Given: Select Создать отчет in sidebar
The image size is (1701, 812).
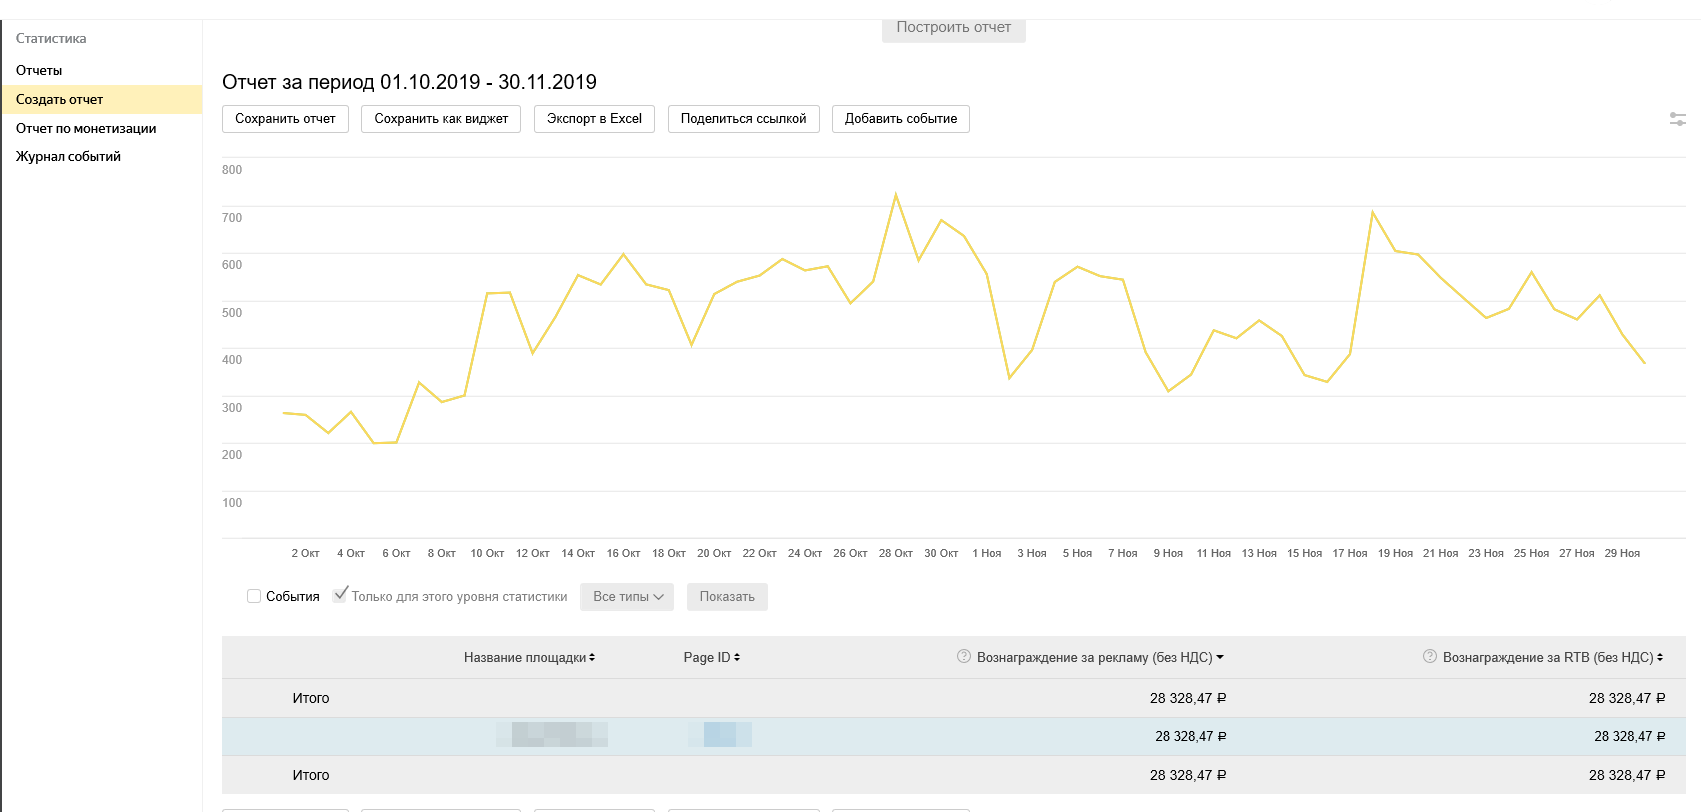Looking at the screenshot, I should 60,100.
